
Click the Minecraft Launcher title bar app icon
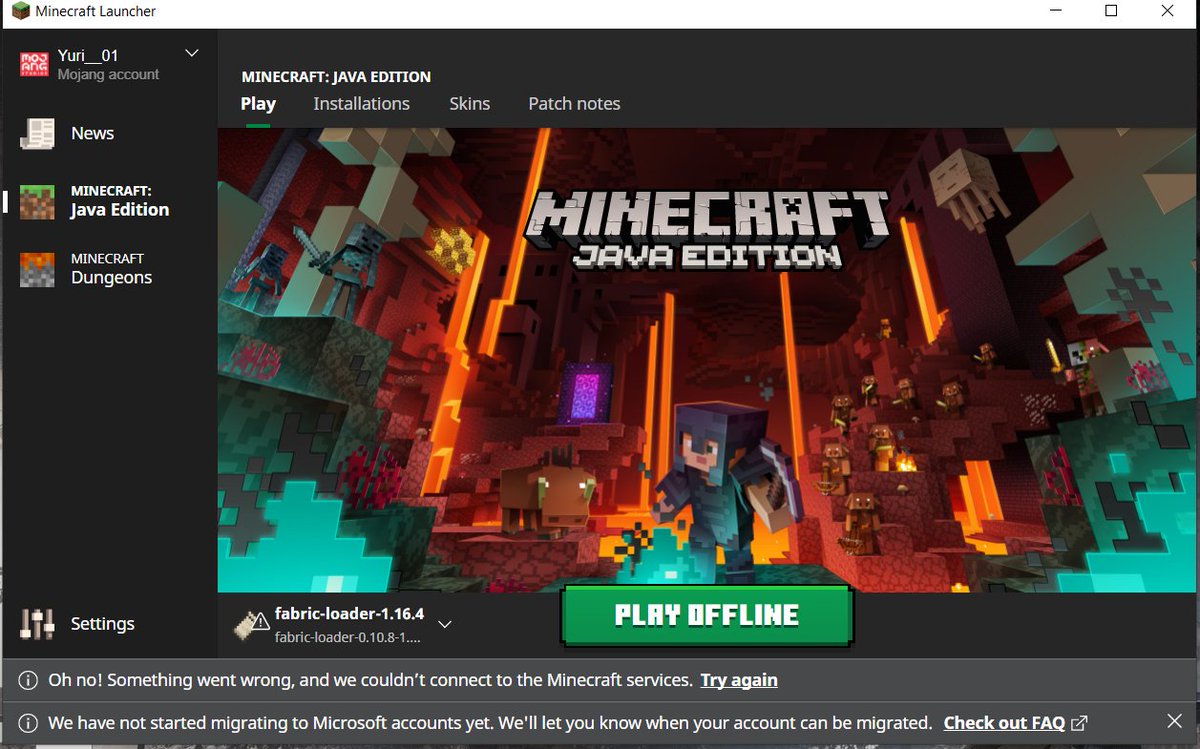point(21,12)
